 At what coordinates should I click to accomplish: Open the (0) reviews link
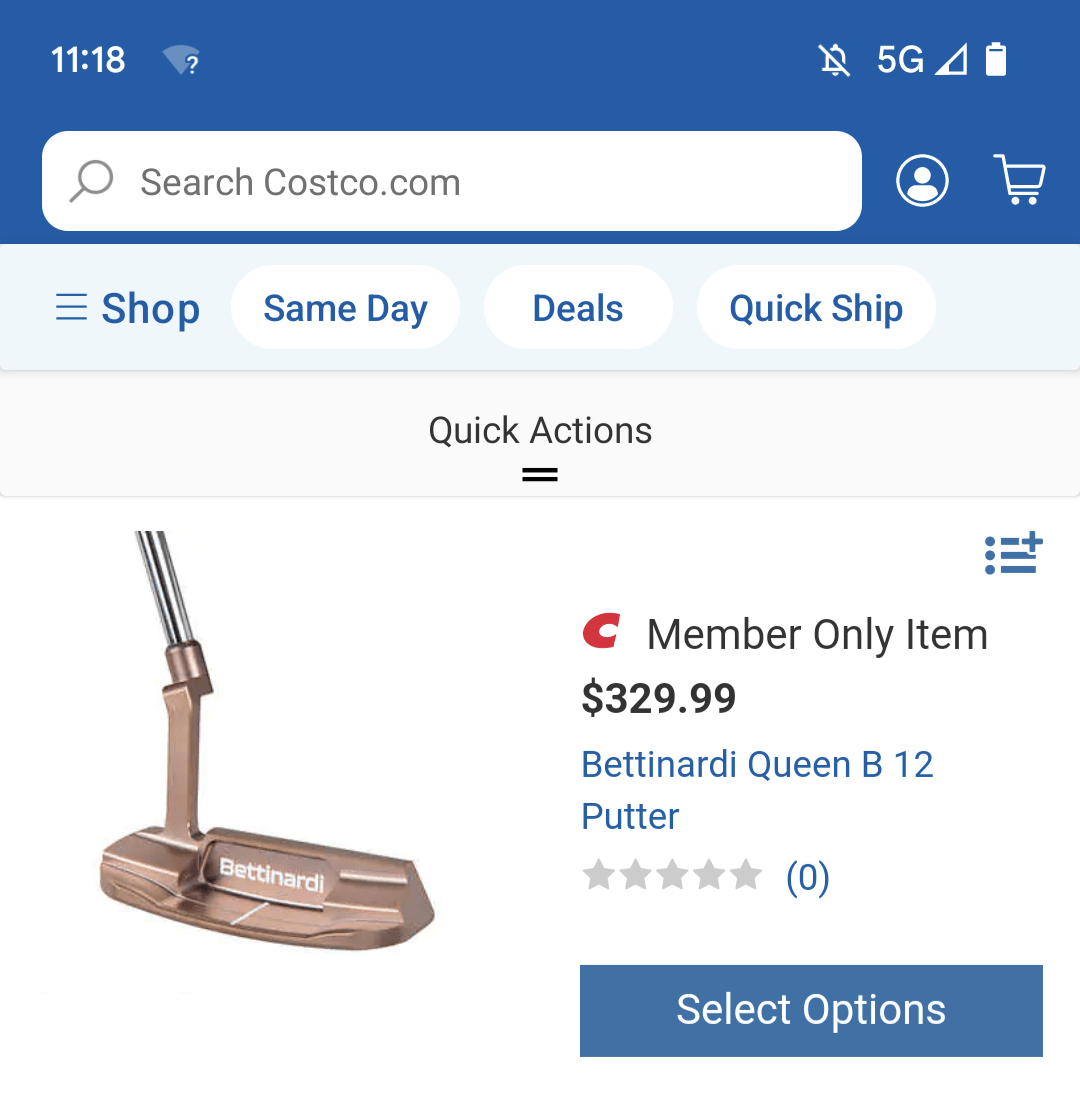click(806, 877)
